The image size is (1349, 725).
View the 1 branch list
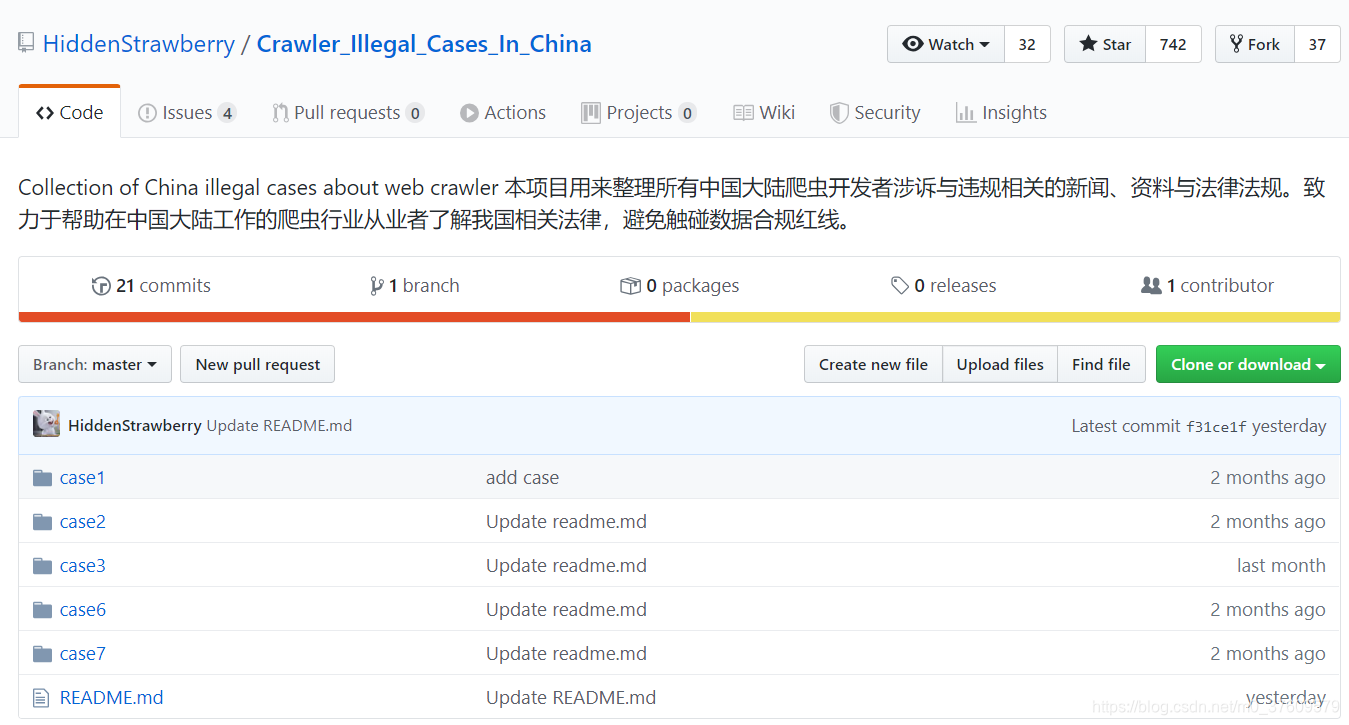pos(415,286)
